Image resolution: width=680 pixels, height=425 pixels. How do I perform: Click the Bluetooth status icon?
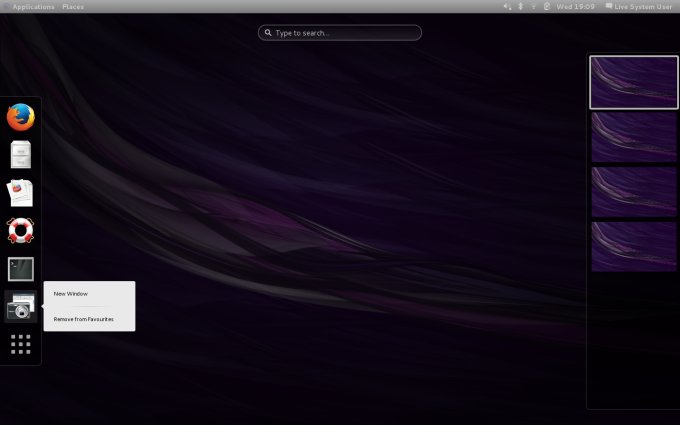[x=520, y=6]
